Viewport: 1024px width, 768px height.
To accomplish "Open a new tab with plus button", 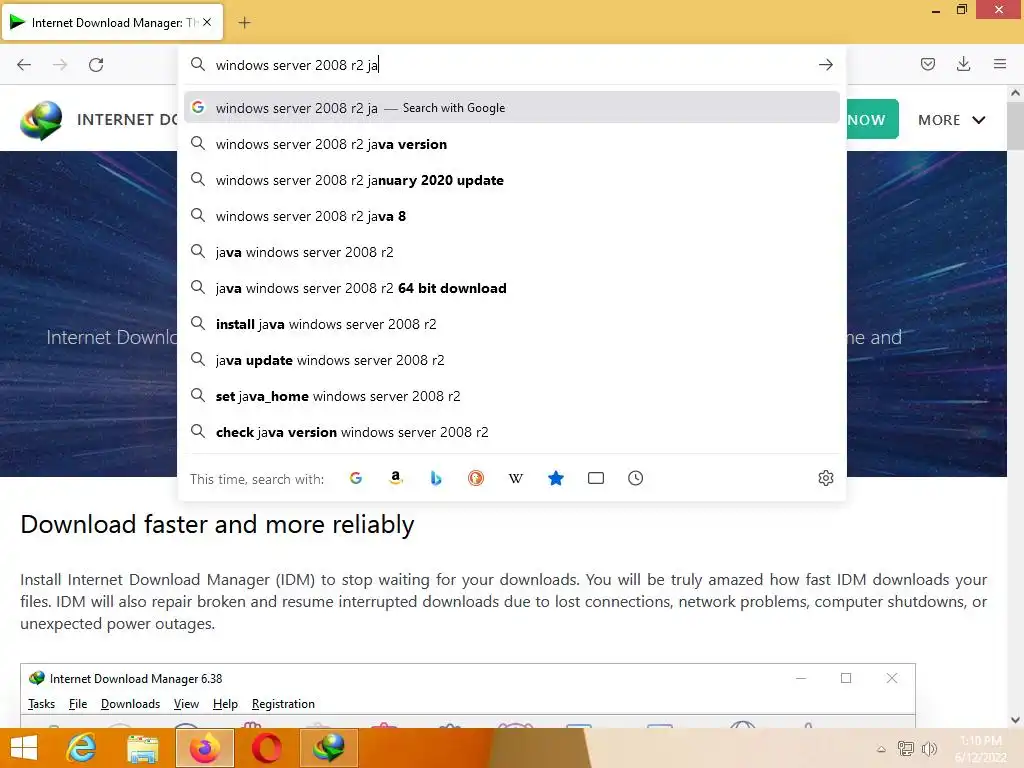I will point(244,23).
